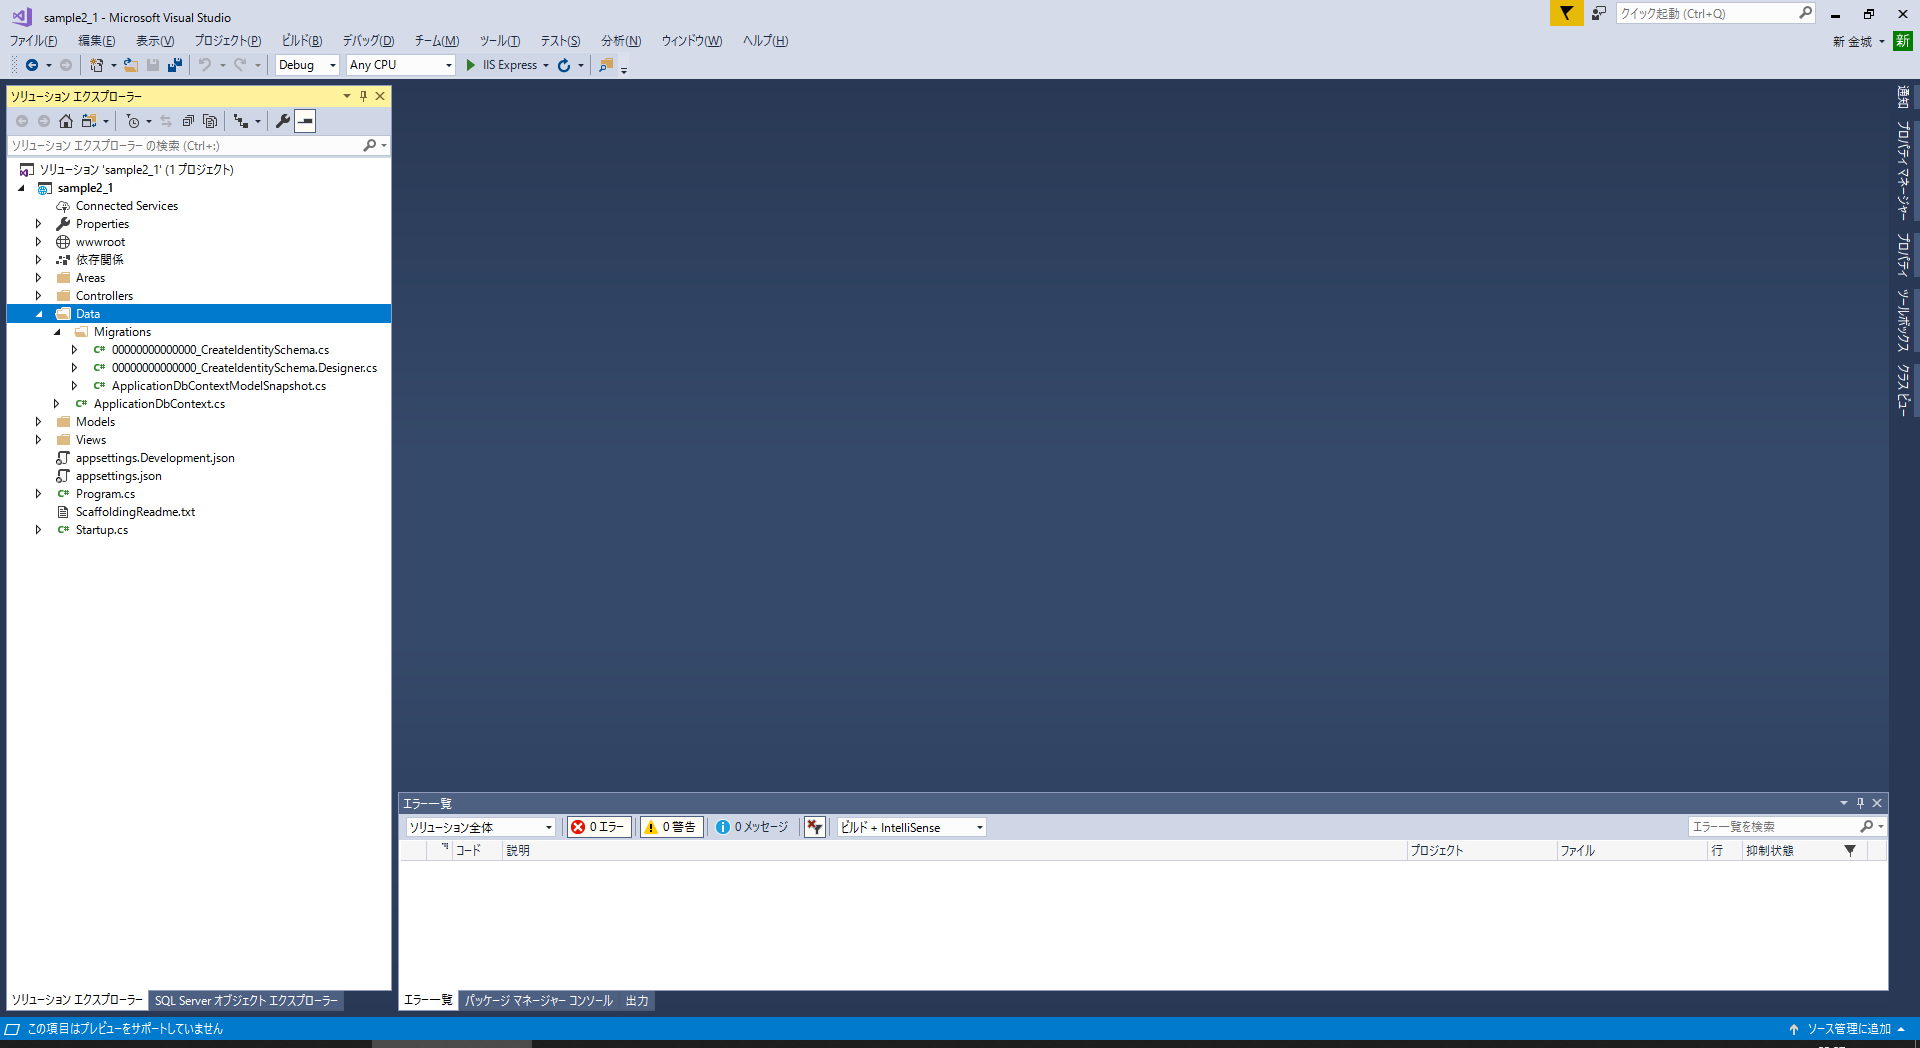The height and width of the screenshot is (1048, 1920).
Task: Expand the Startup.cs node
Action: click(39, 530)
